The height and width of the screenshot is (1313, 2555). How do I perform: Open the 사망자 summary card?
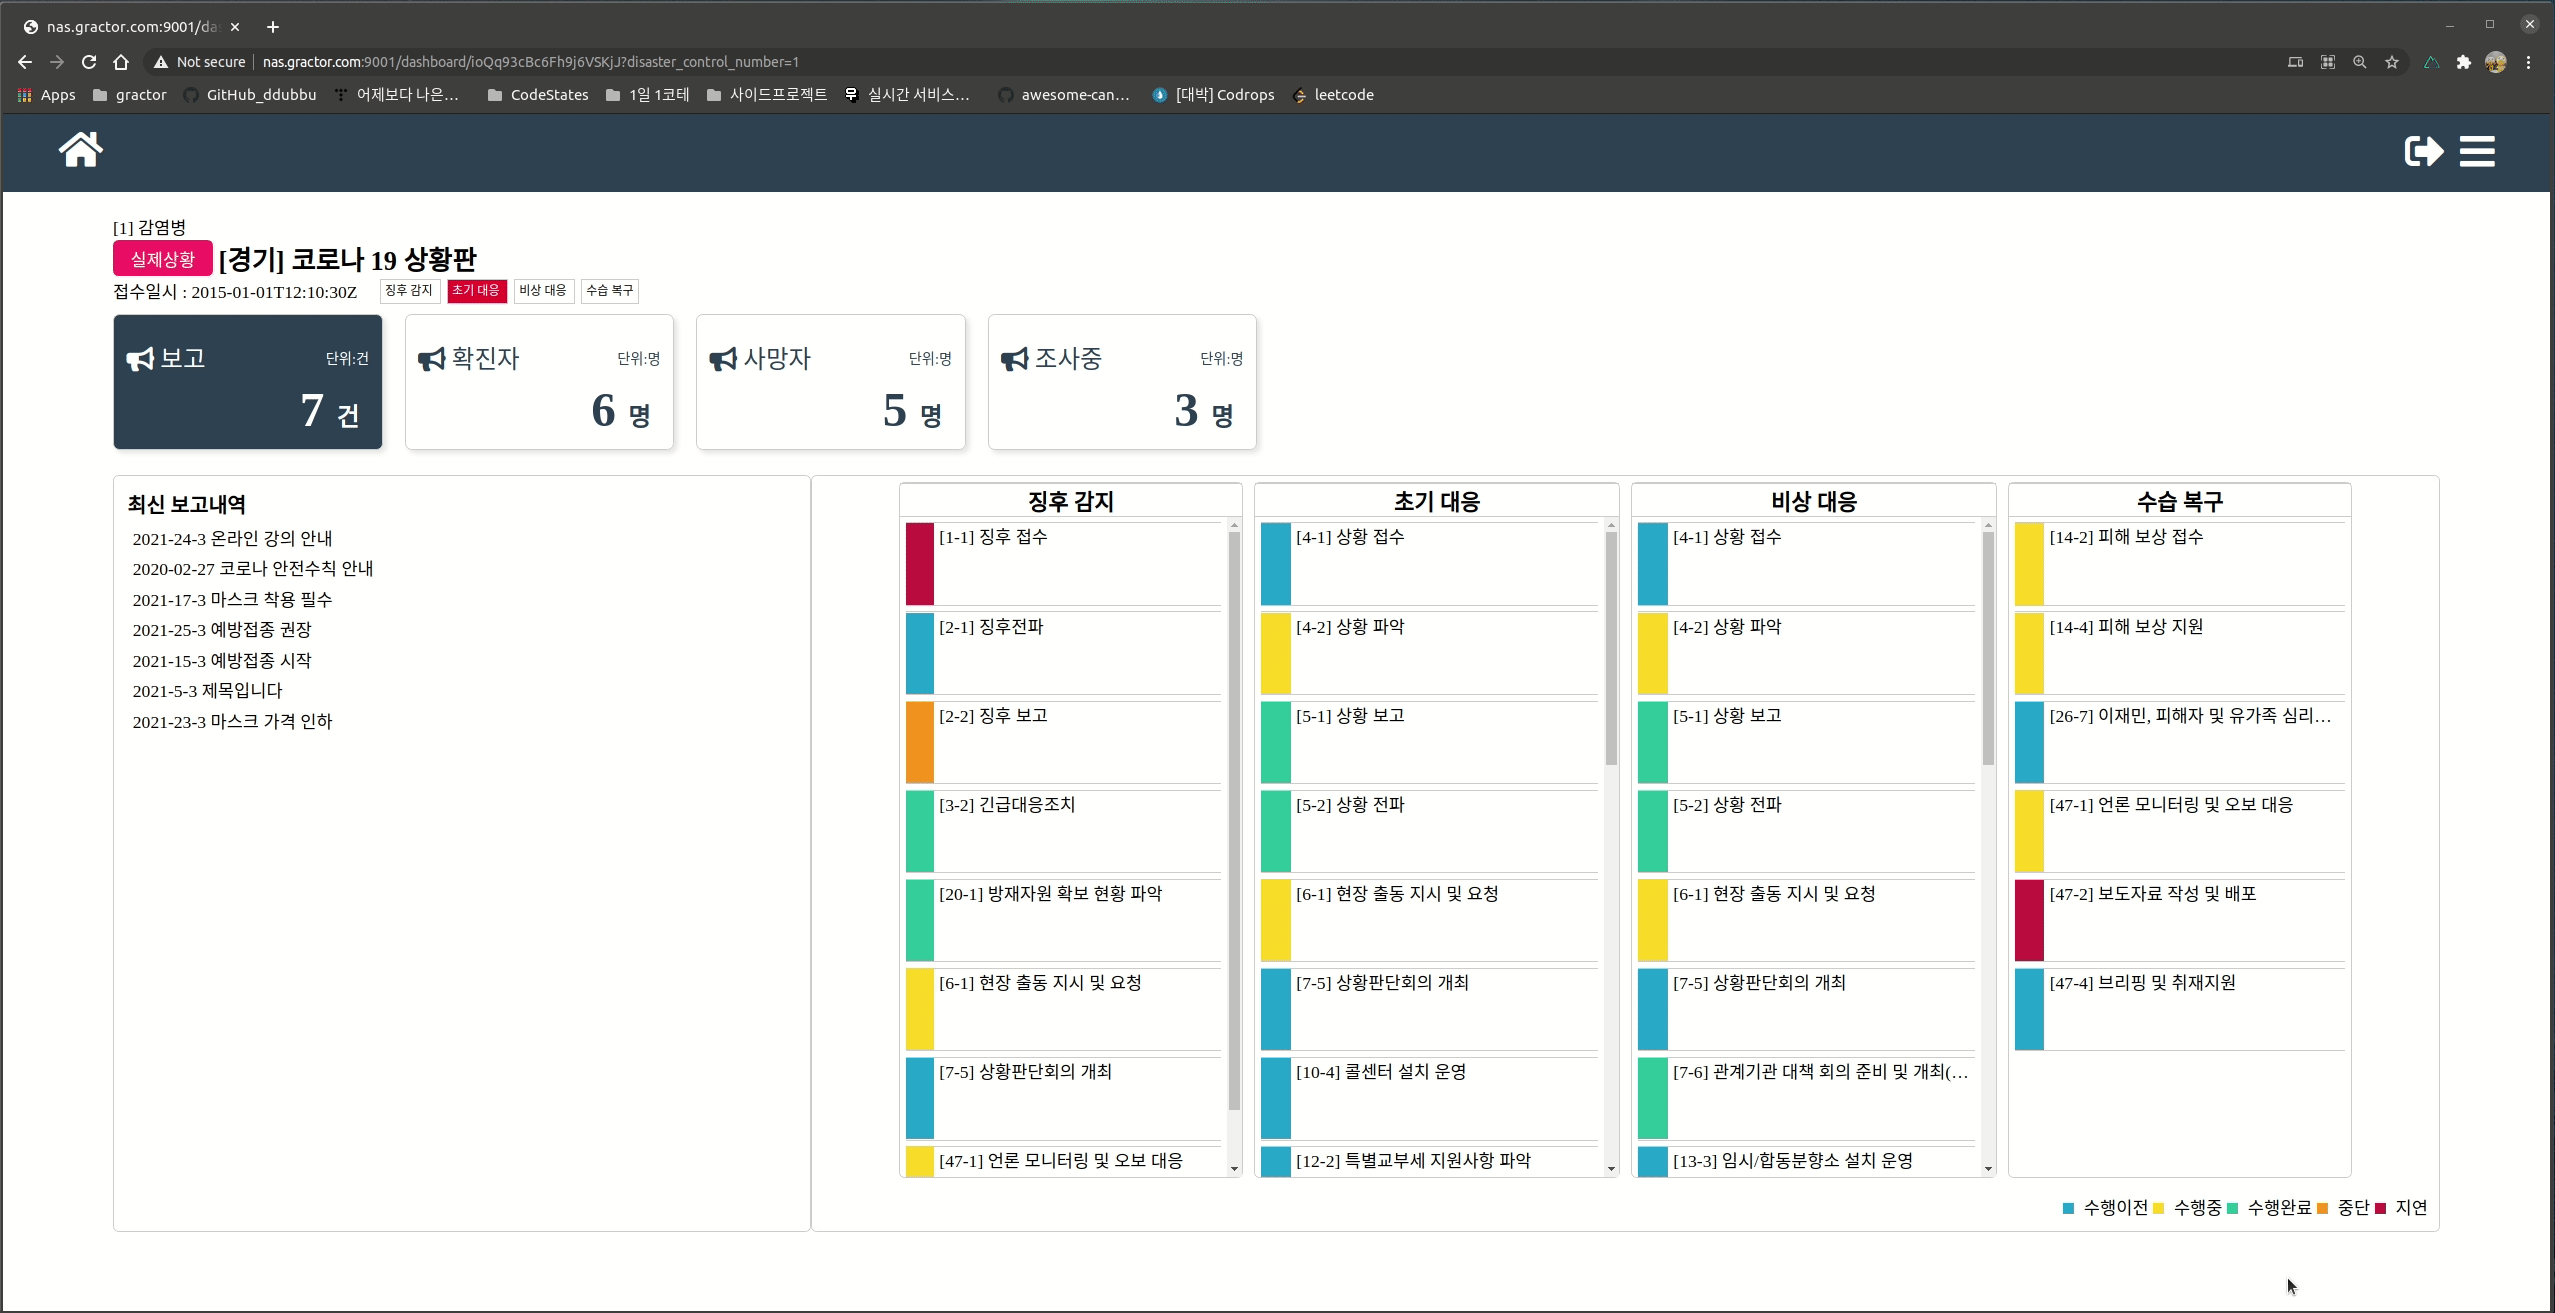click(x=830, y=382)
